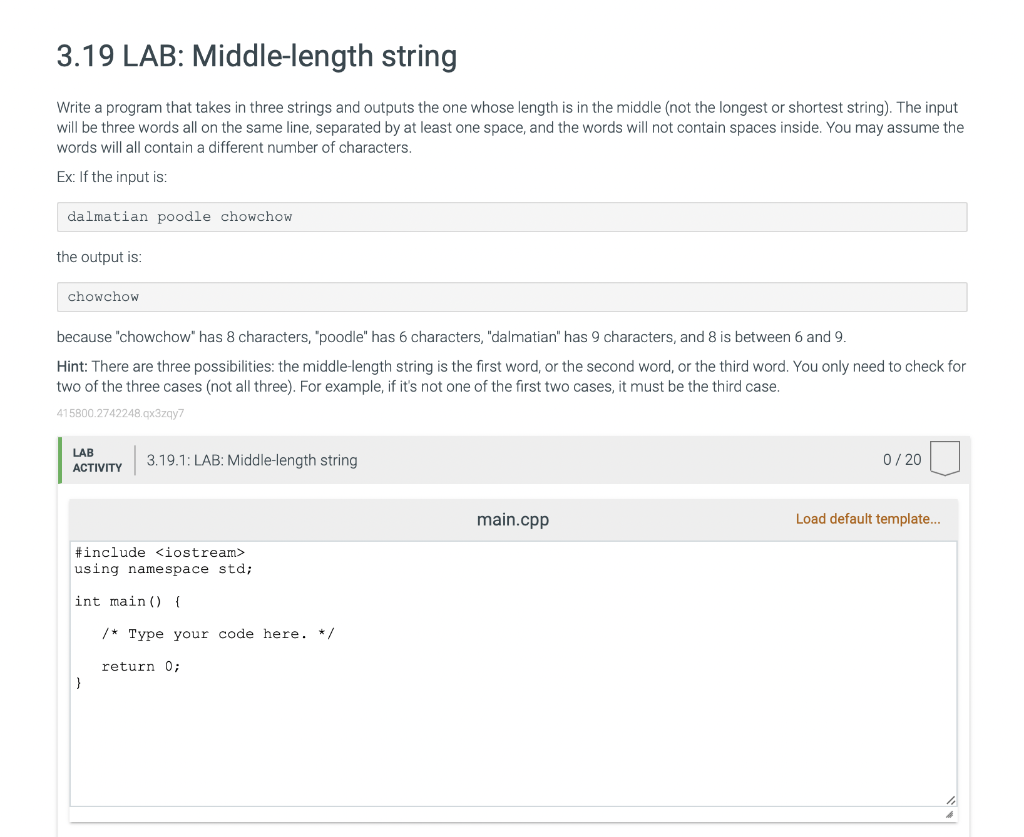The image size is (1024, 837).
Task: Click the 3.19 LAB: Middle-length string heading
Action: tap(257, 55)
